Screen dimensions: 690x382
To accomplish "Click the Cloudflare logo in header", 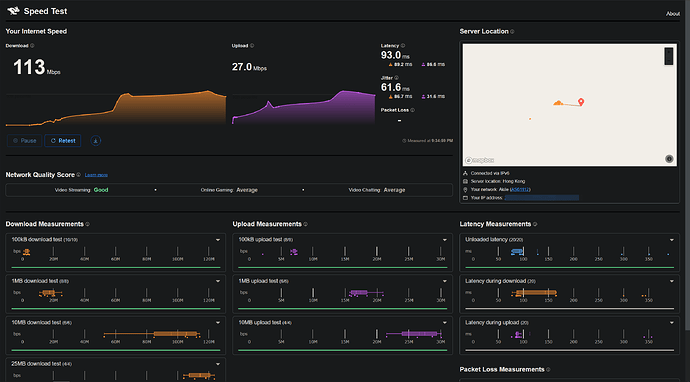I will click(14, 11).
